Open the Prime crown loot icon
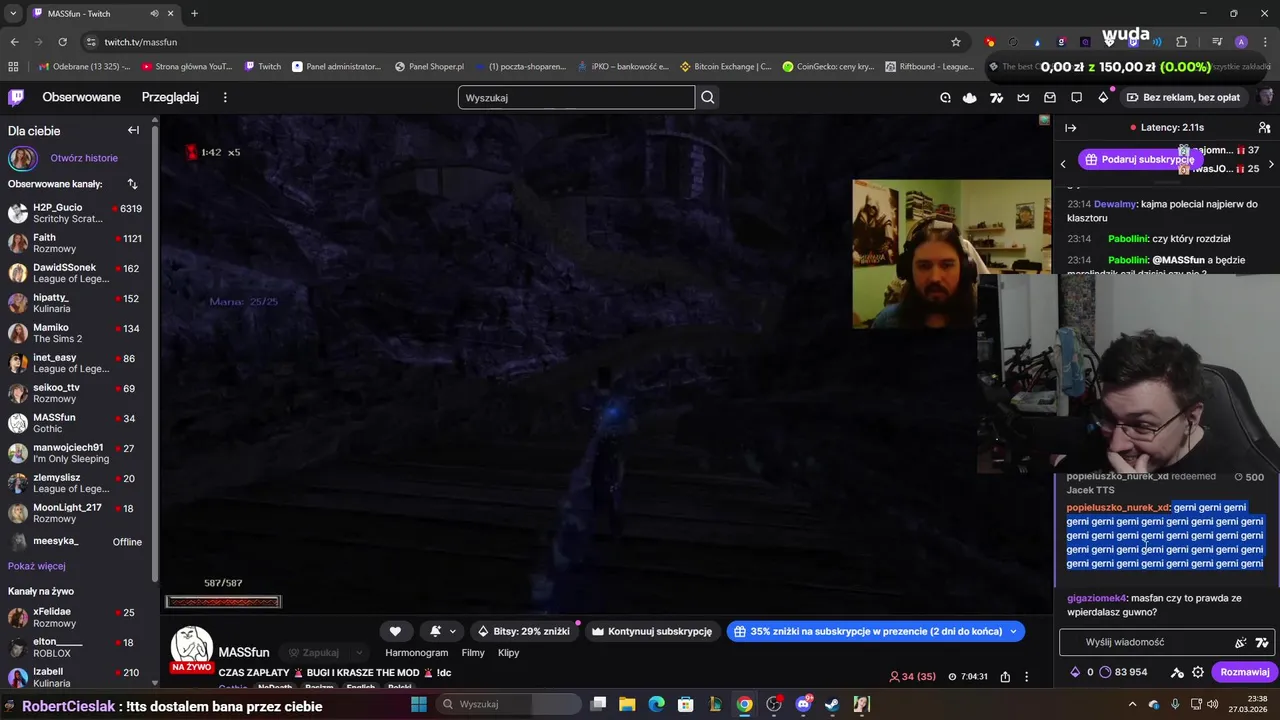 tap(1023, 97)
